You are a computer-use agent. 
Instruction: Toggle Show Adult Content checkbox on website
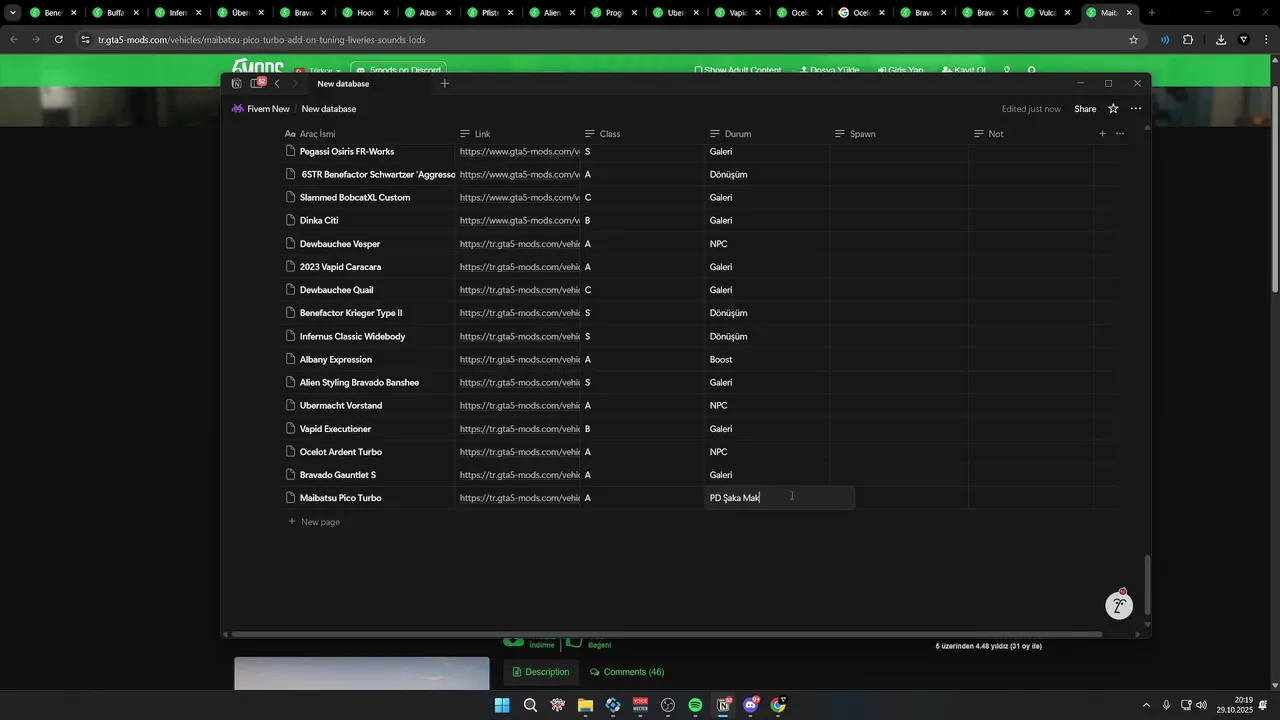[x=698, y=71]
